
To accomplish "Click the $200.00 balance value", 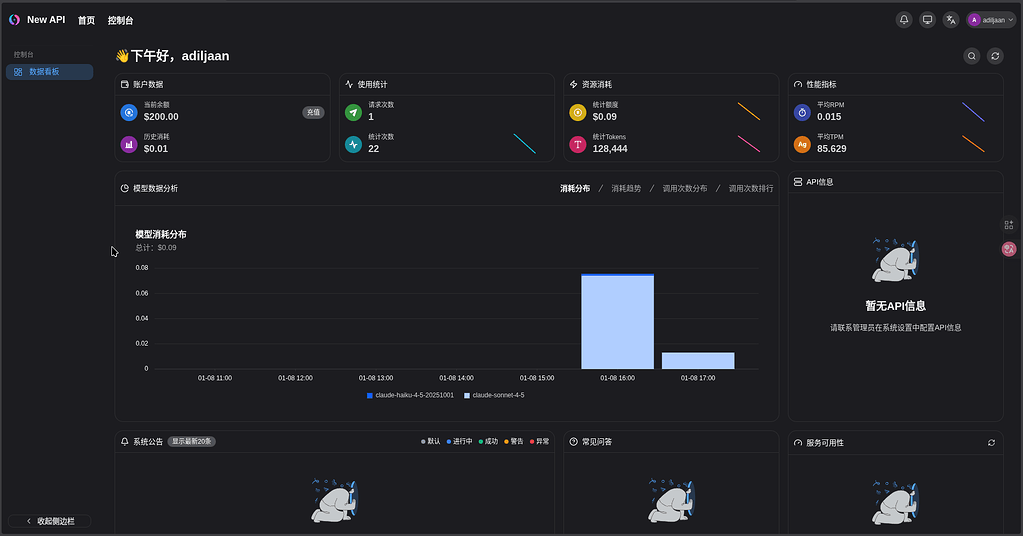I will point(161,117).
